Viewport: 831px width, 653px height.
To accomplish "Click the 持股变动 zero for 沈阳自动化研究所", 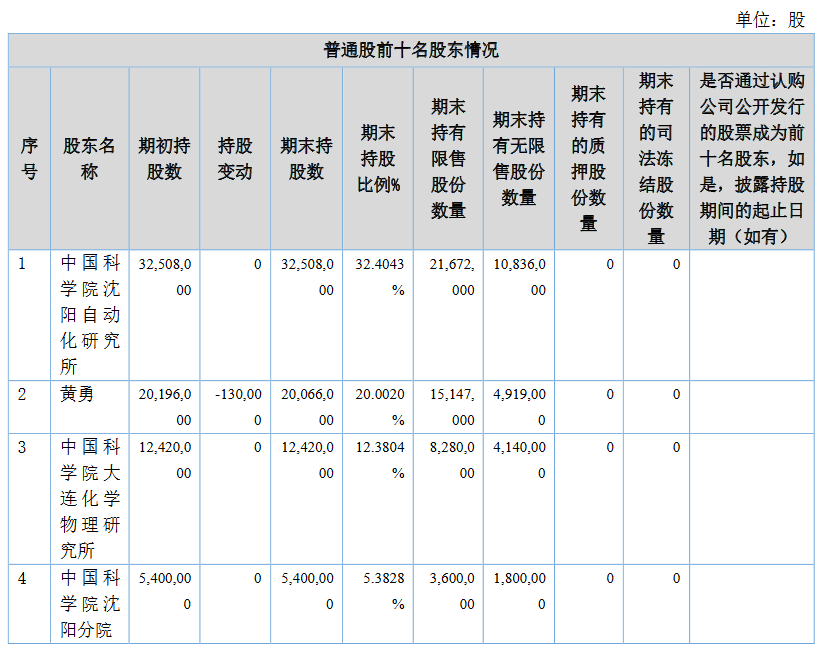I will (258, 264).
